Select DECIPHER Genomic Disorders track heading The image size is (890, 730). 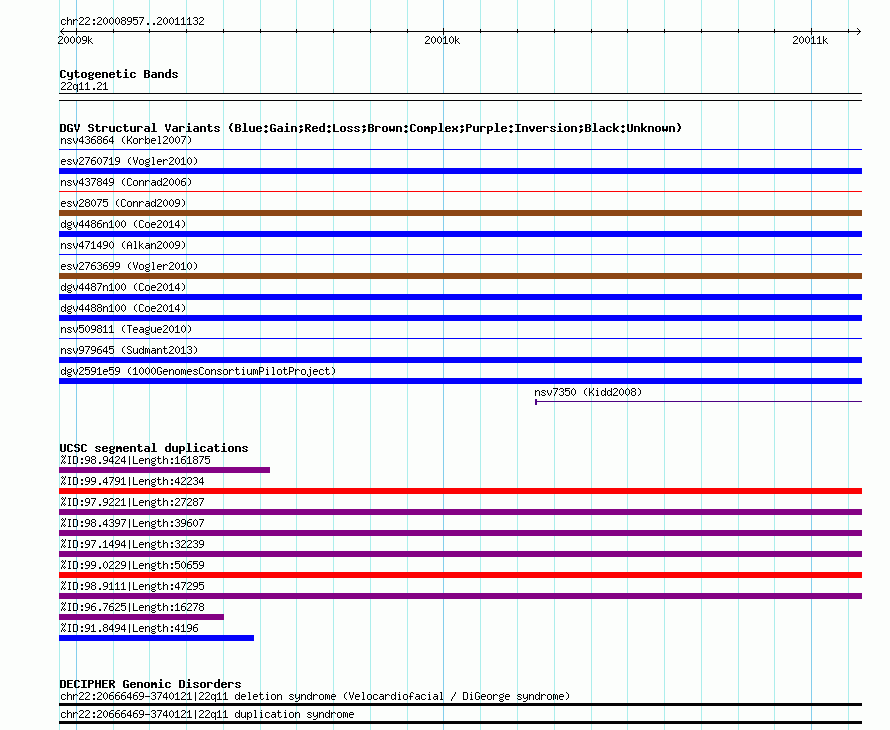pos(150,684)
